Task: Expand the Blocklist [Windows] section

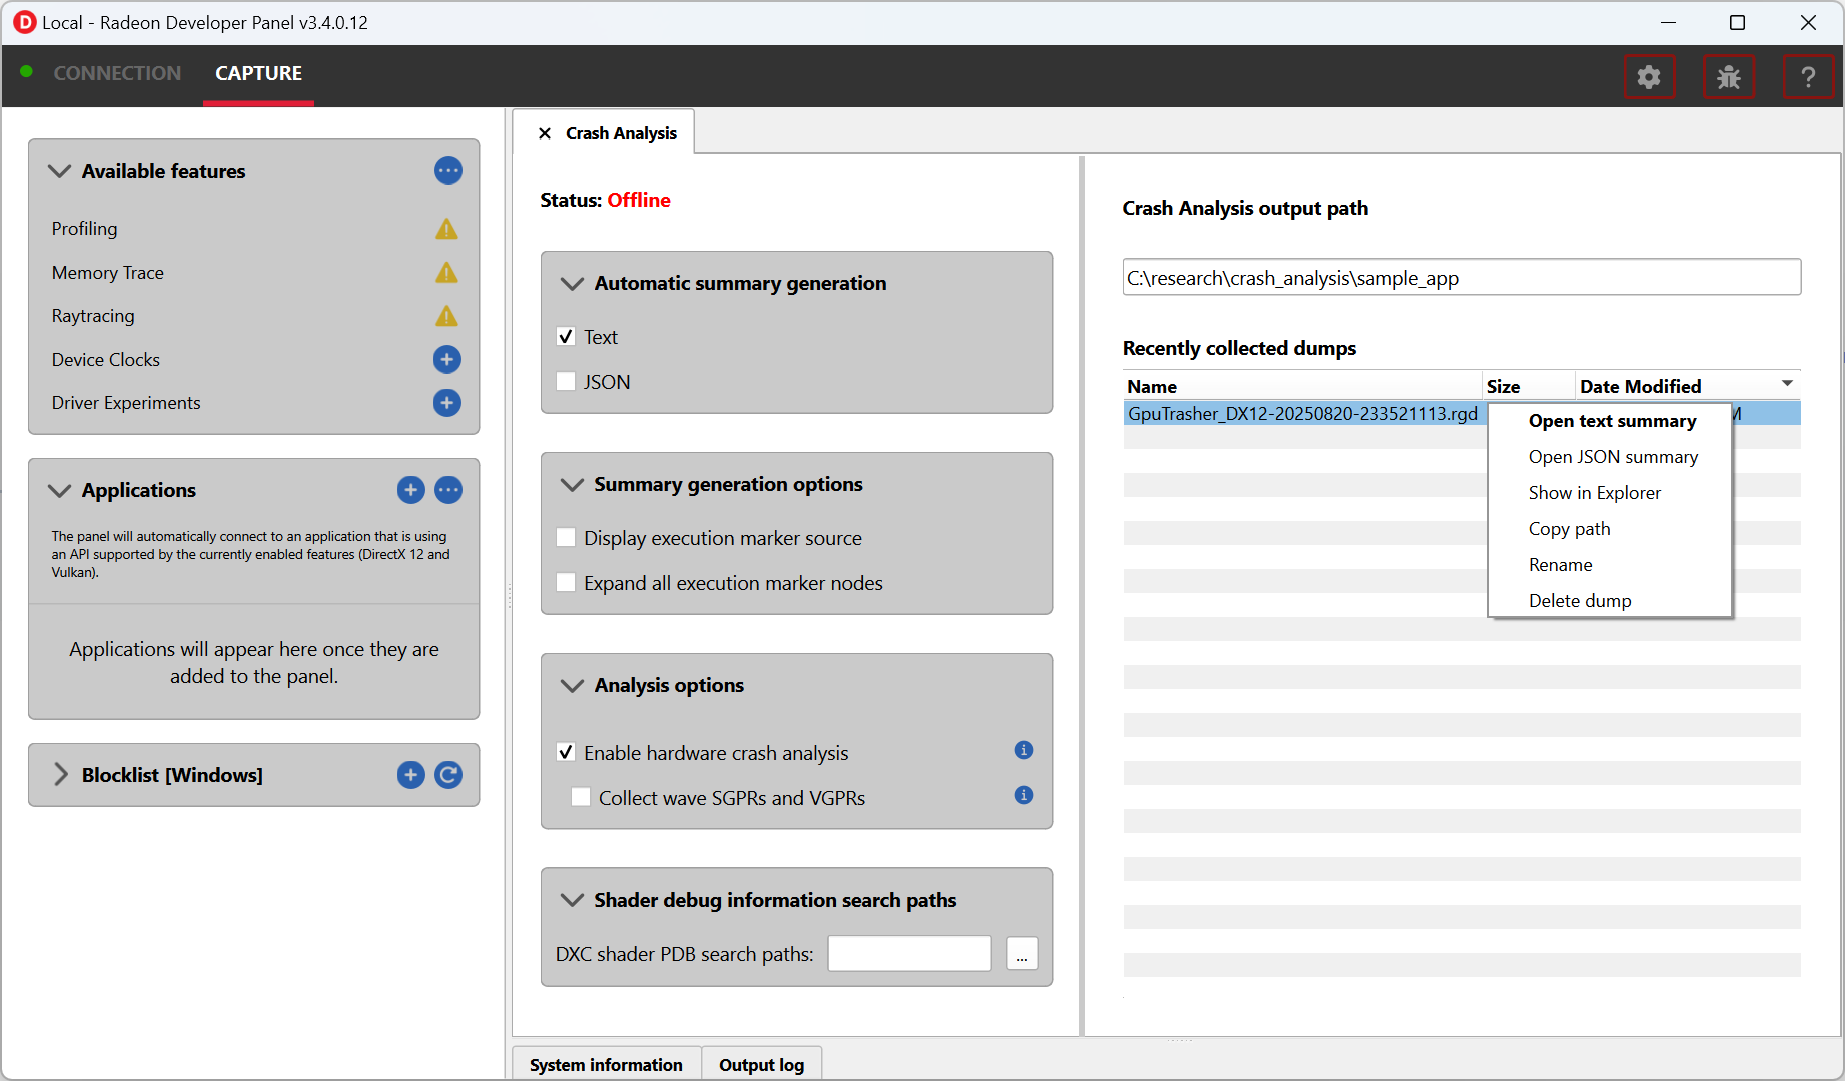Action: click(x=61, y=775)
